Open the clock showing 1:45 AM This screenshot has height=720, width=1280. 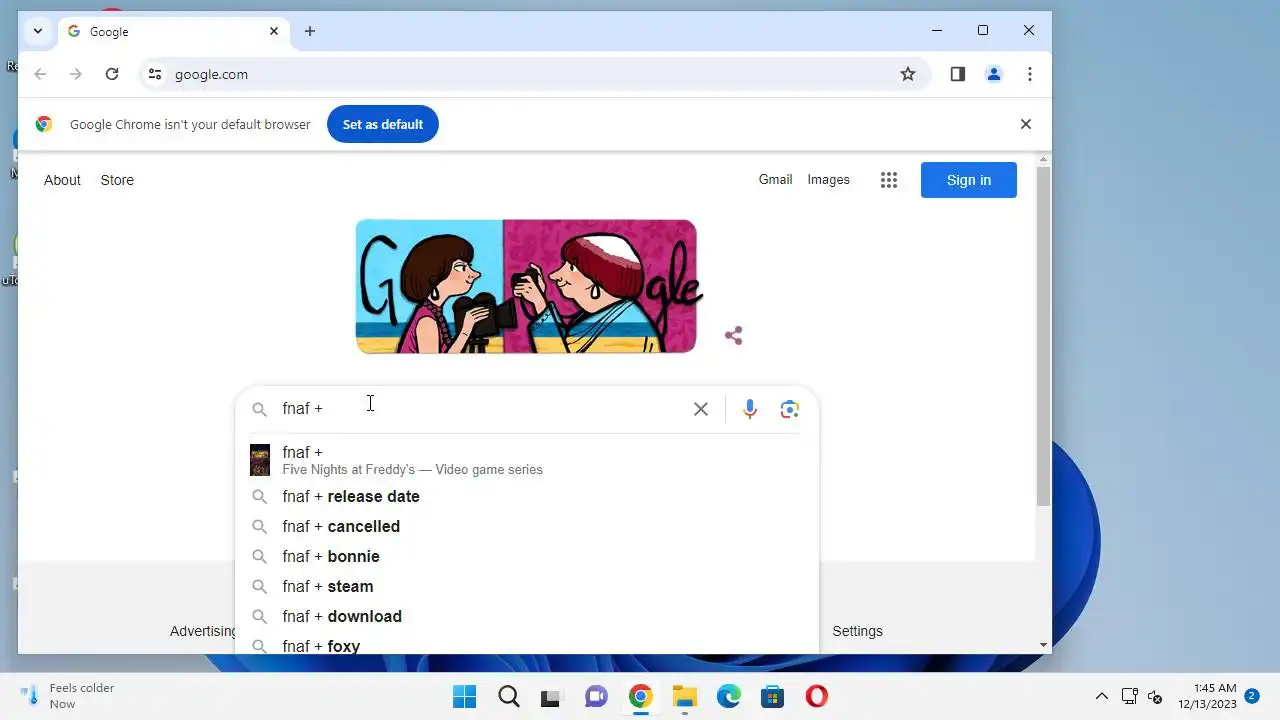click(x=1207, y=696)
